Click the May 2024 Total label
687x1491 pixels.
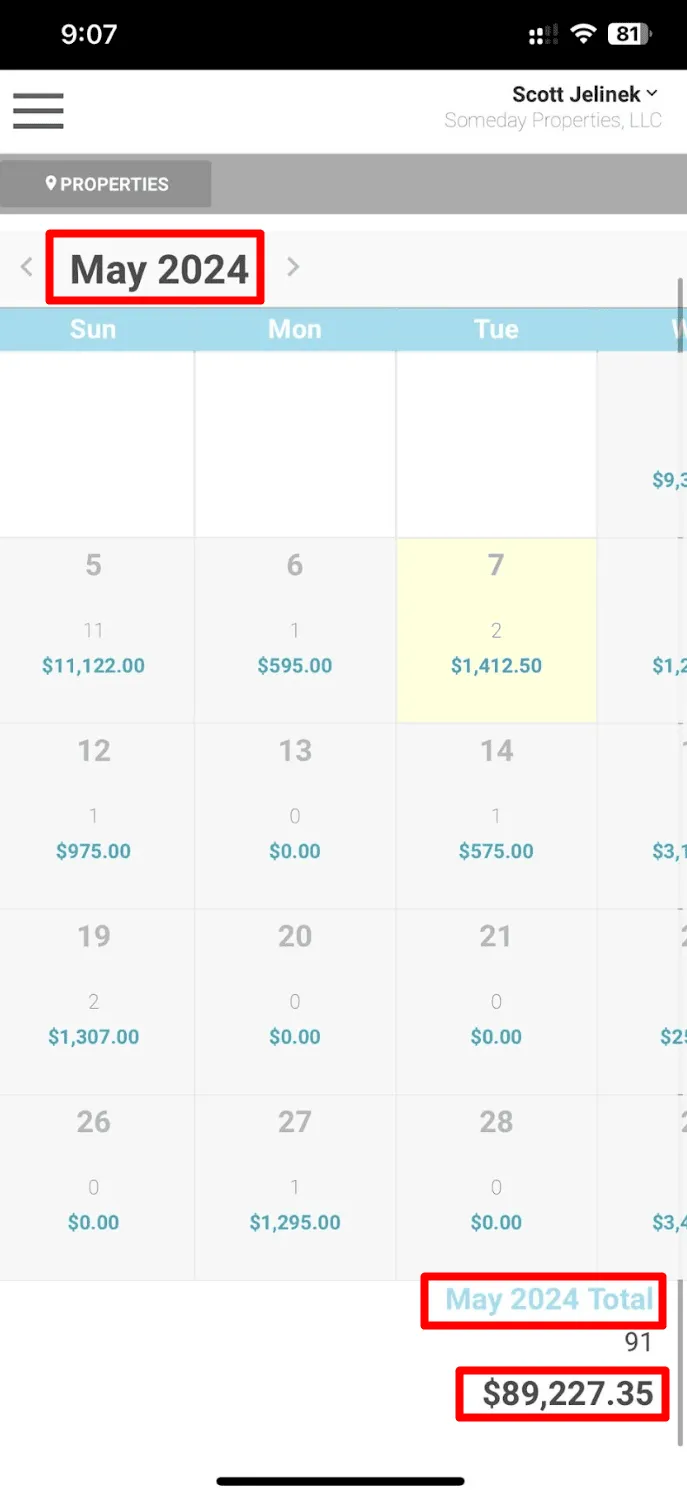(548, 1299)
